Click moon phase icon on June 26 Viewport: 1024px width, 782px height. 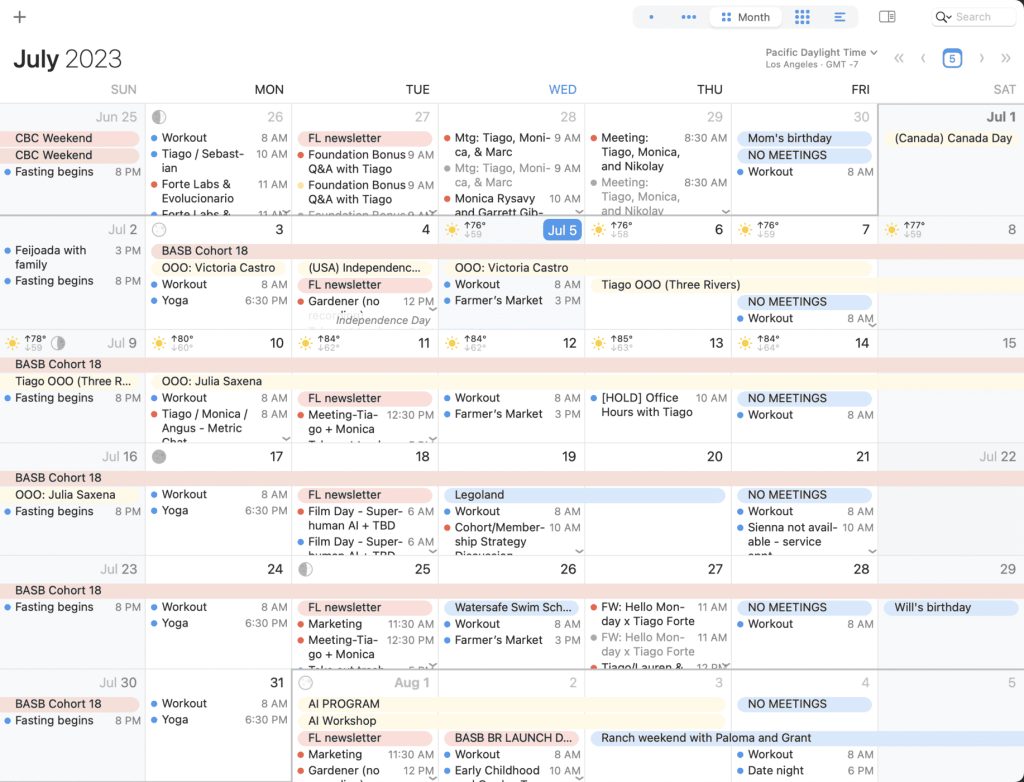click(159, 117)
